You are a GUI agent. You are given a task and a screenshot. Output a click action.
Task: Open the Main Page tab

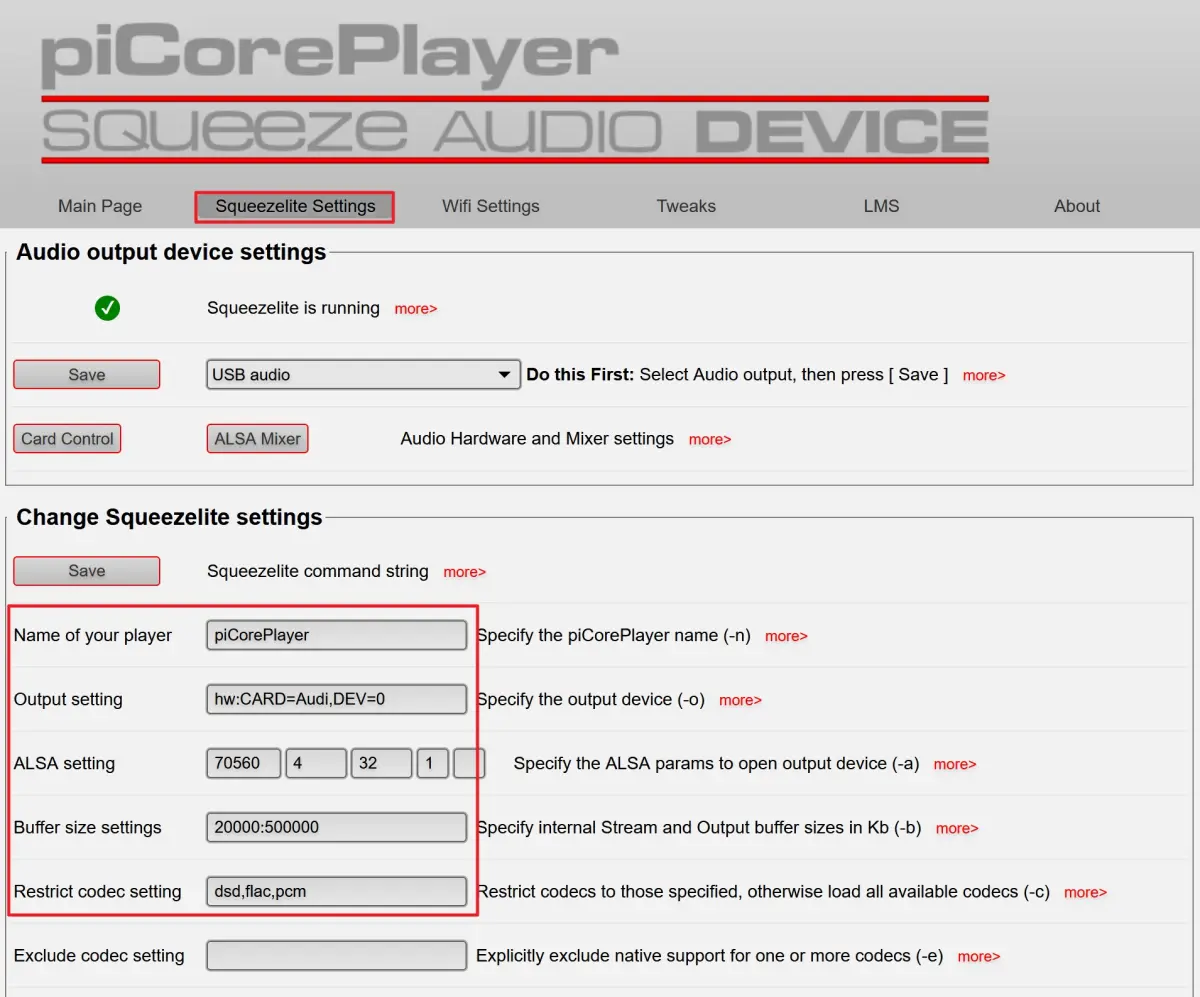(100, 206)
